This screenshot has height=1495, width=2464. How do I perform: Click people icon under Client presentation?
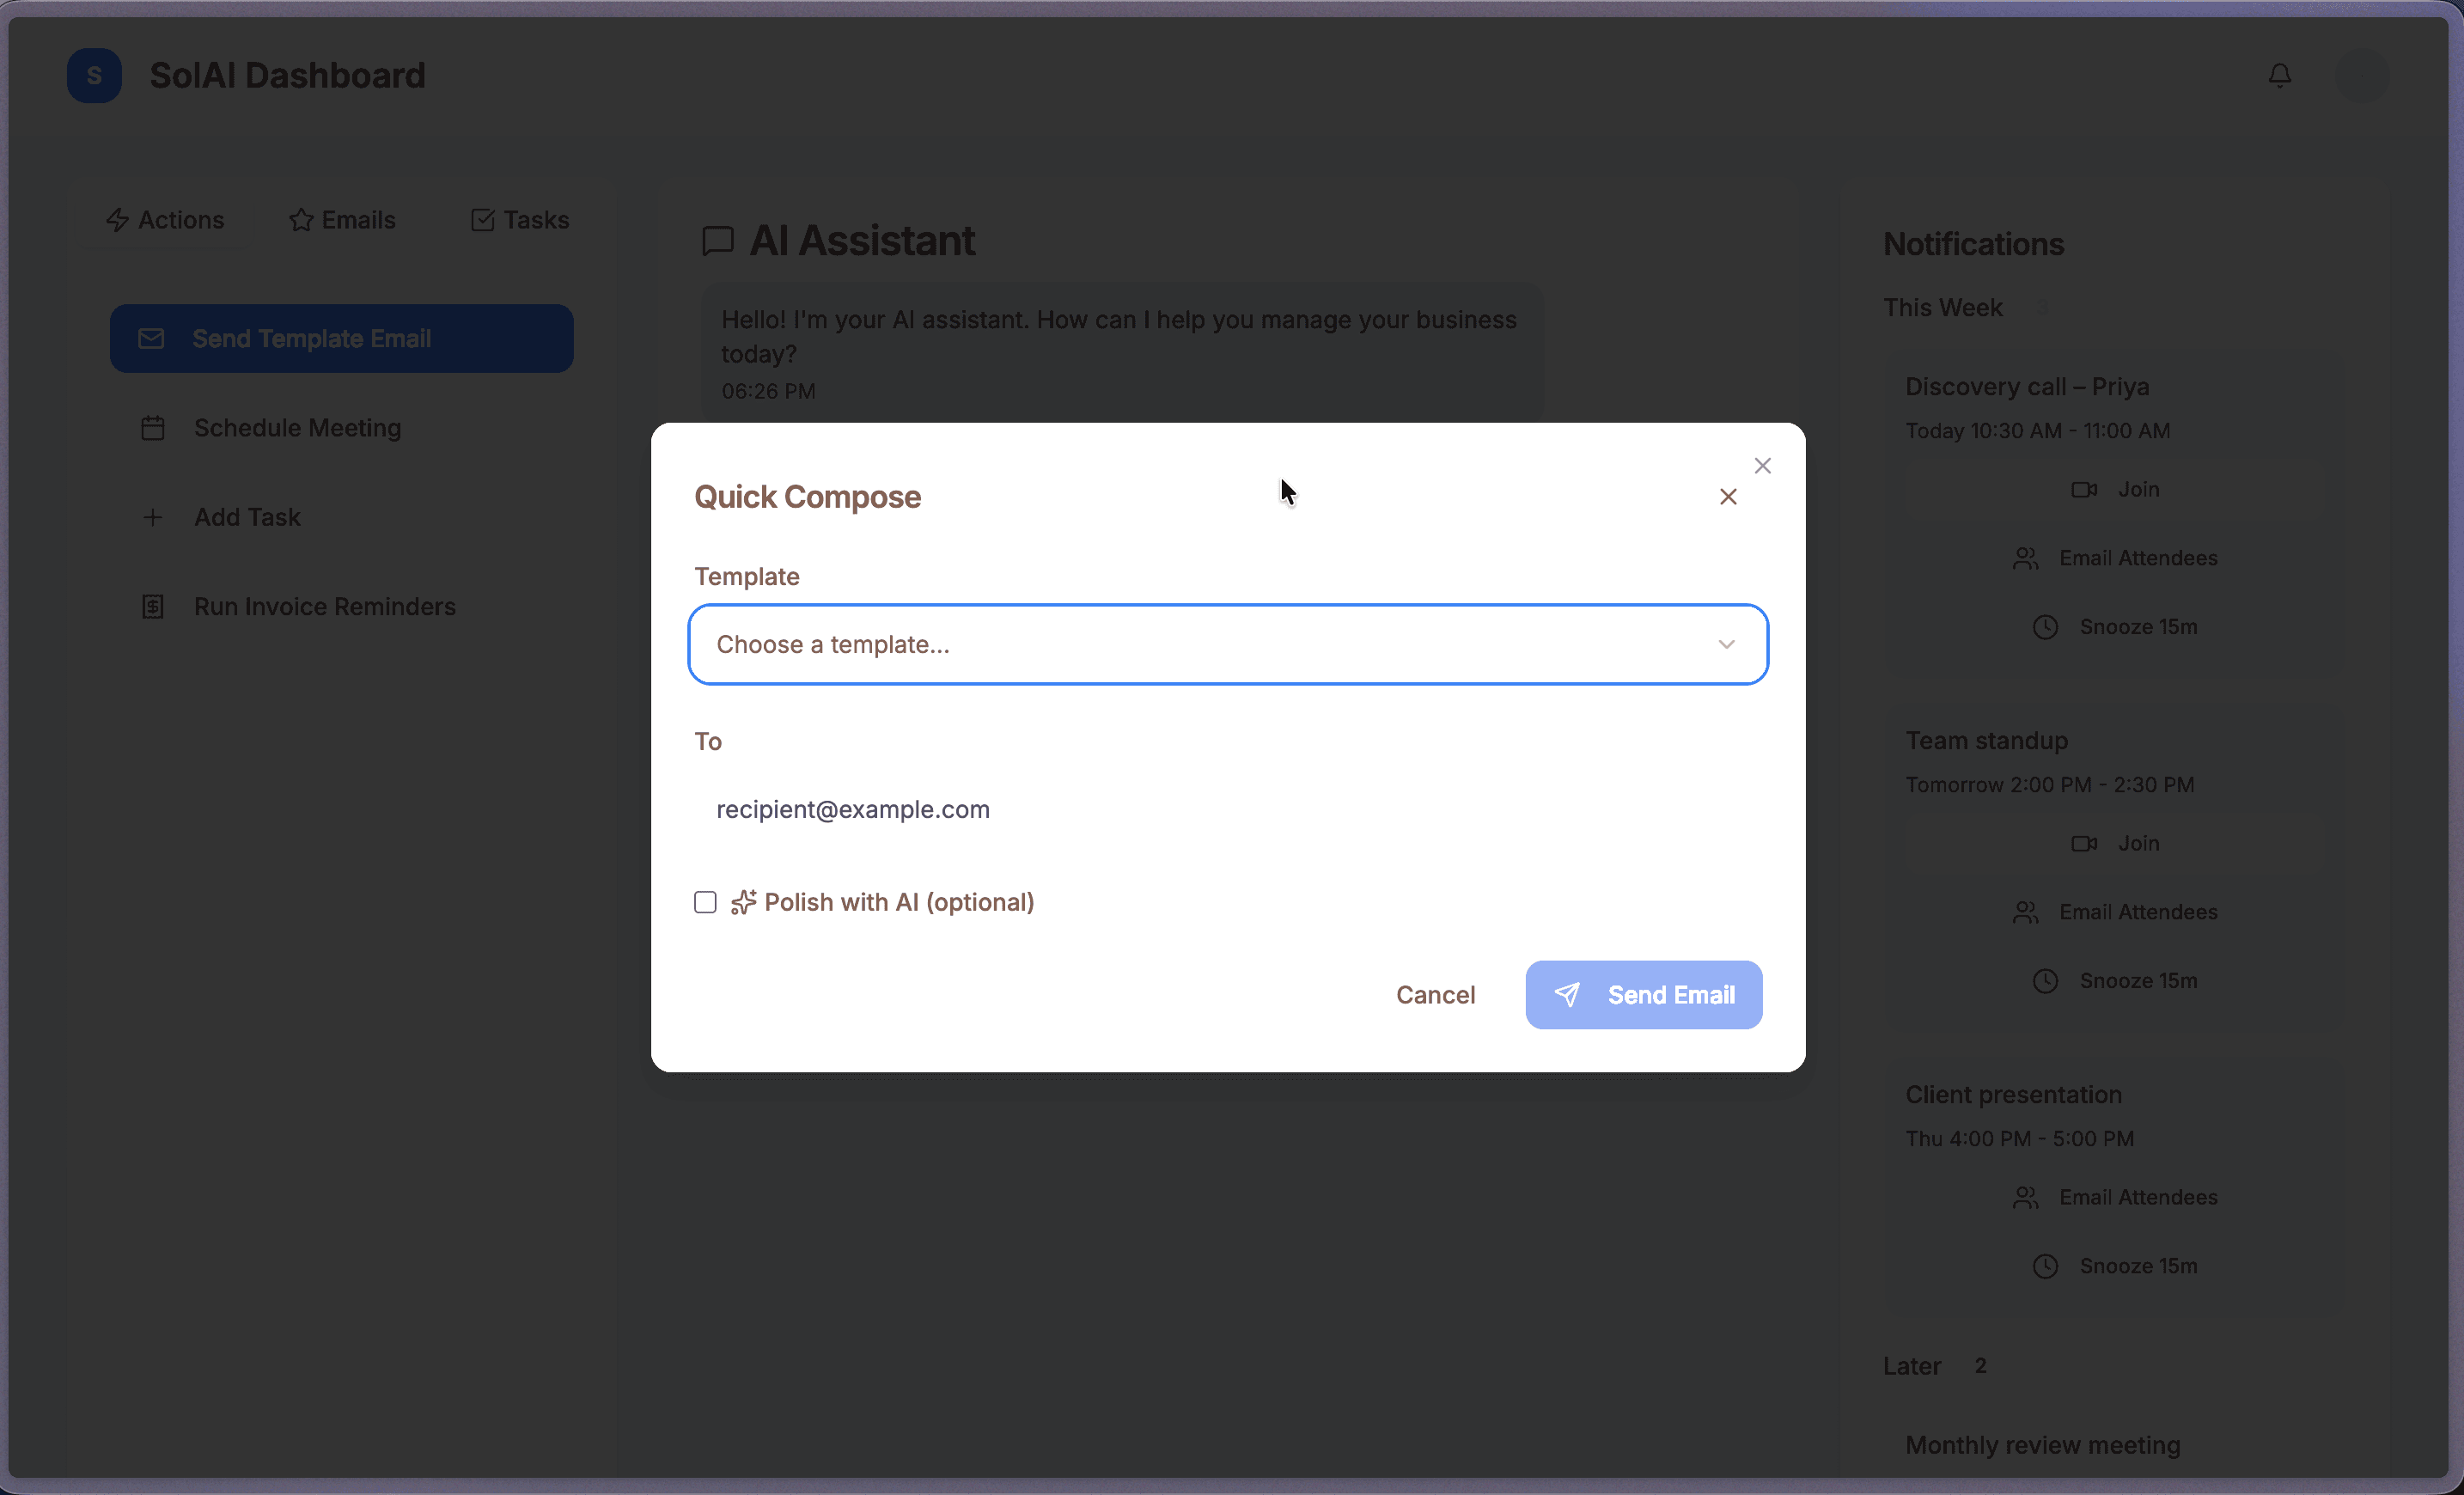click(2026, 1197)
